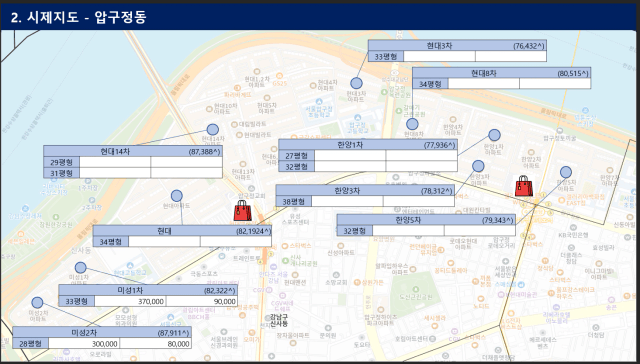
Task: Select the 29평형 cell
Action: click(62, 162)
